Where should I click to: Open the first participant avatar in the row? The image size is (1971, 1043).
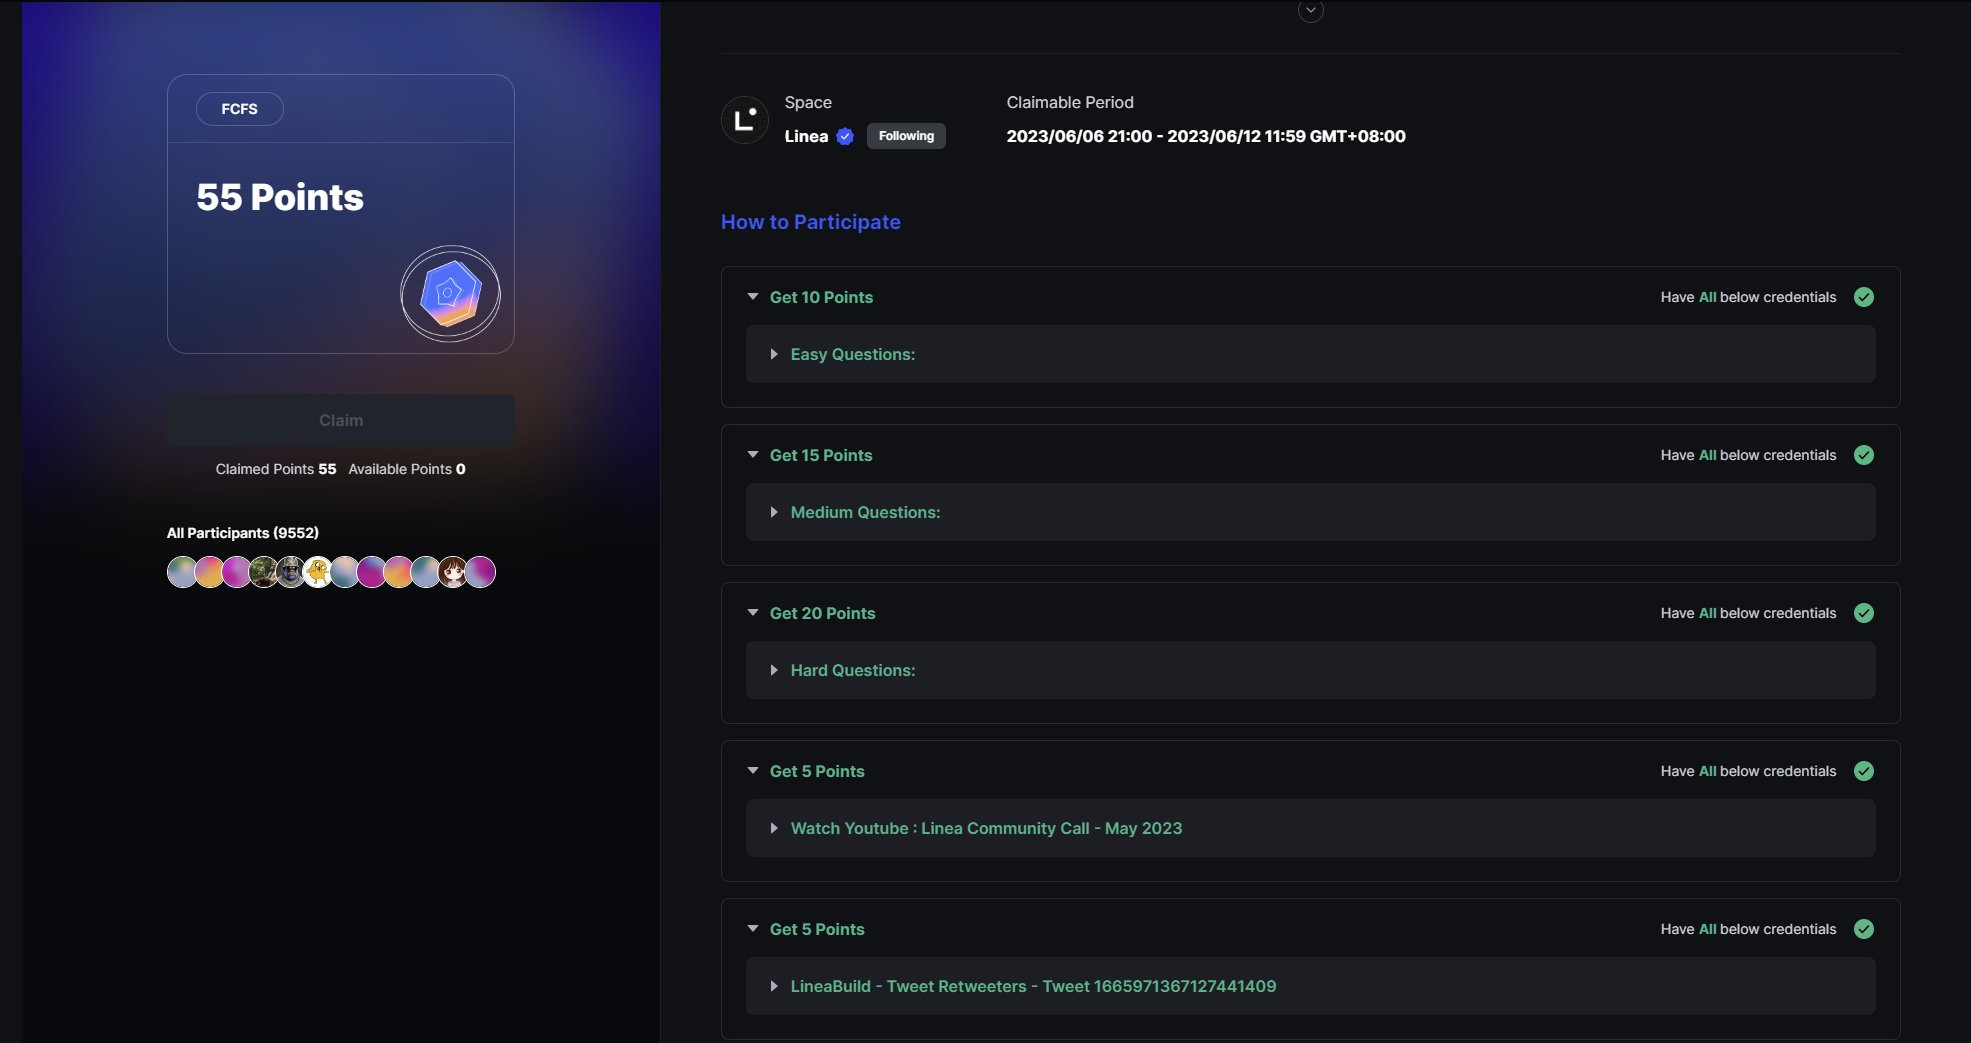coord(182,572)
